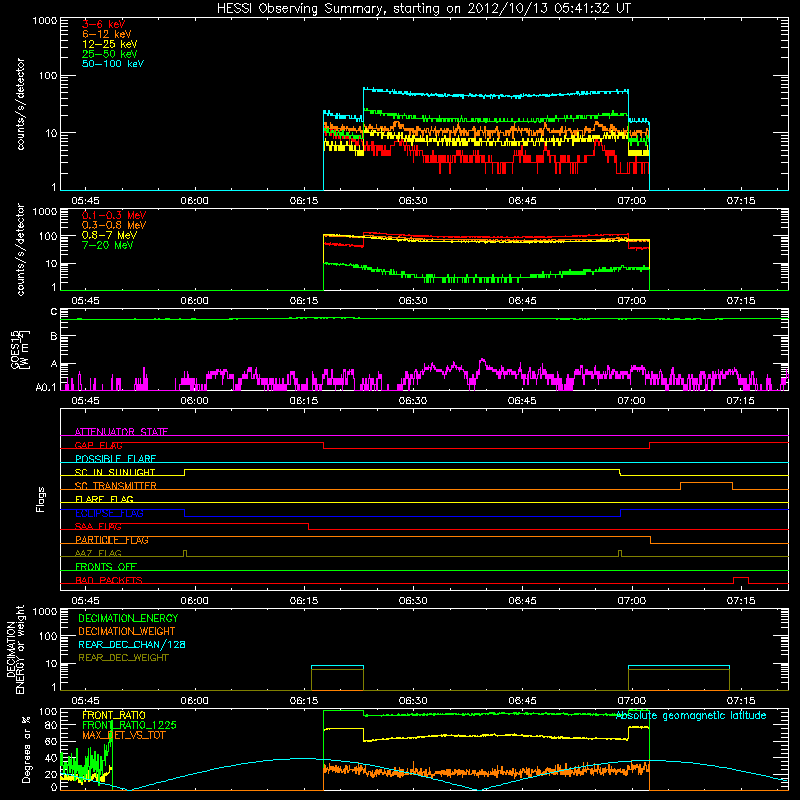800x800 pixels.
Task: Select the green FRONTS_OFF label
Action: pyautogui.click(x=106, y=567)
